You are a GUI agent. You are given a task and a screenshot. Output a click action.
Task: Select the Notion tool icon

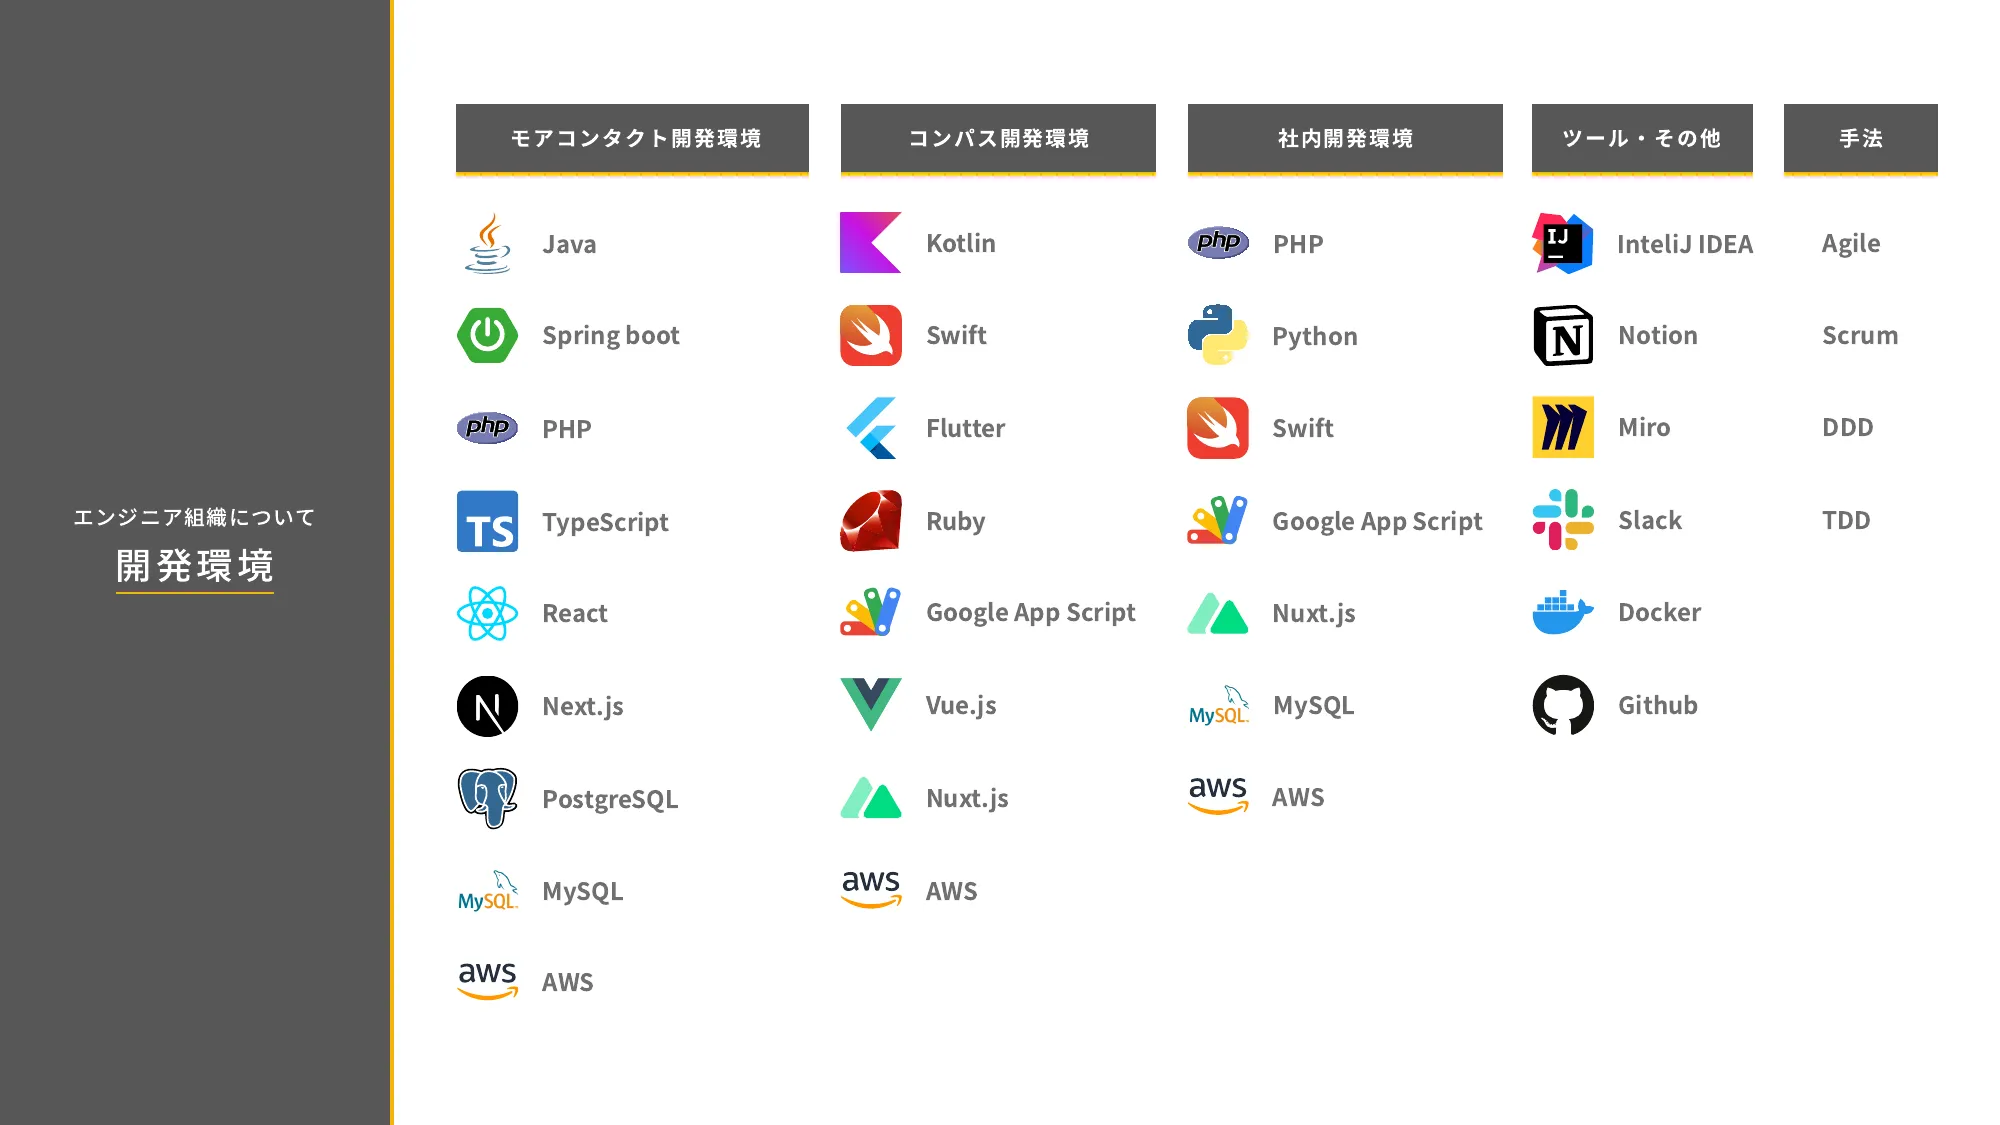1562,334
